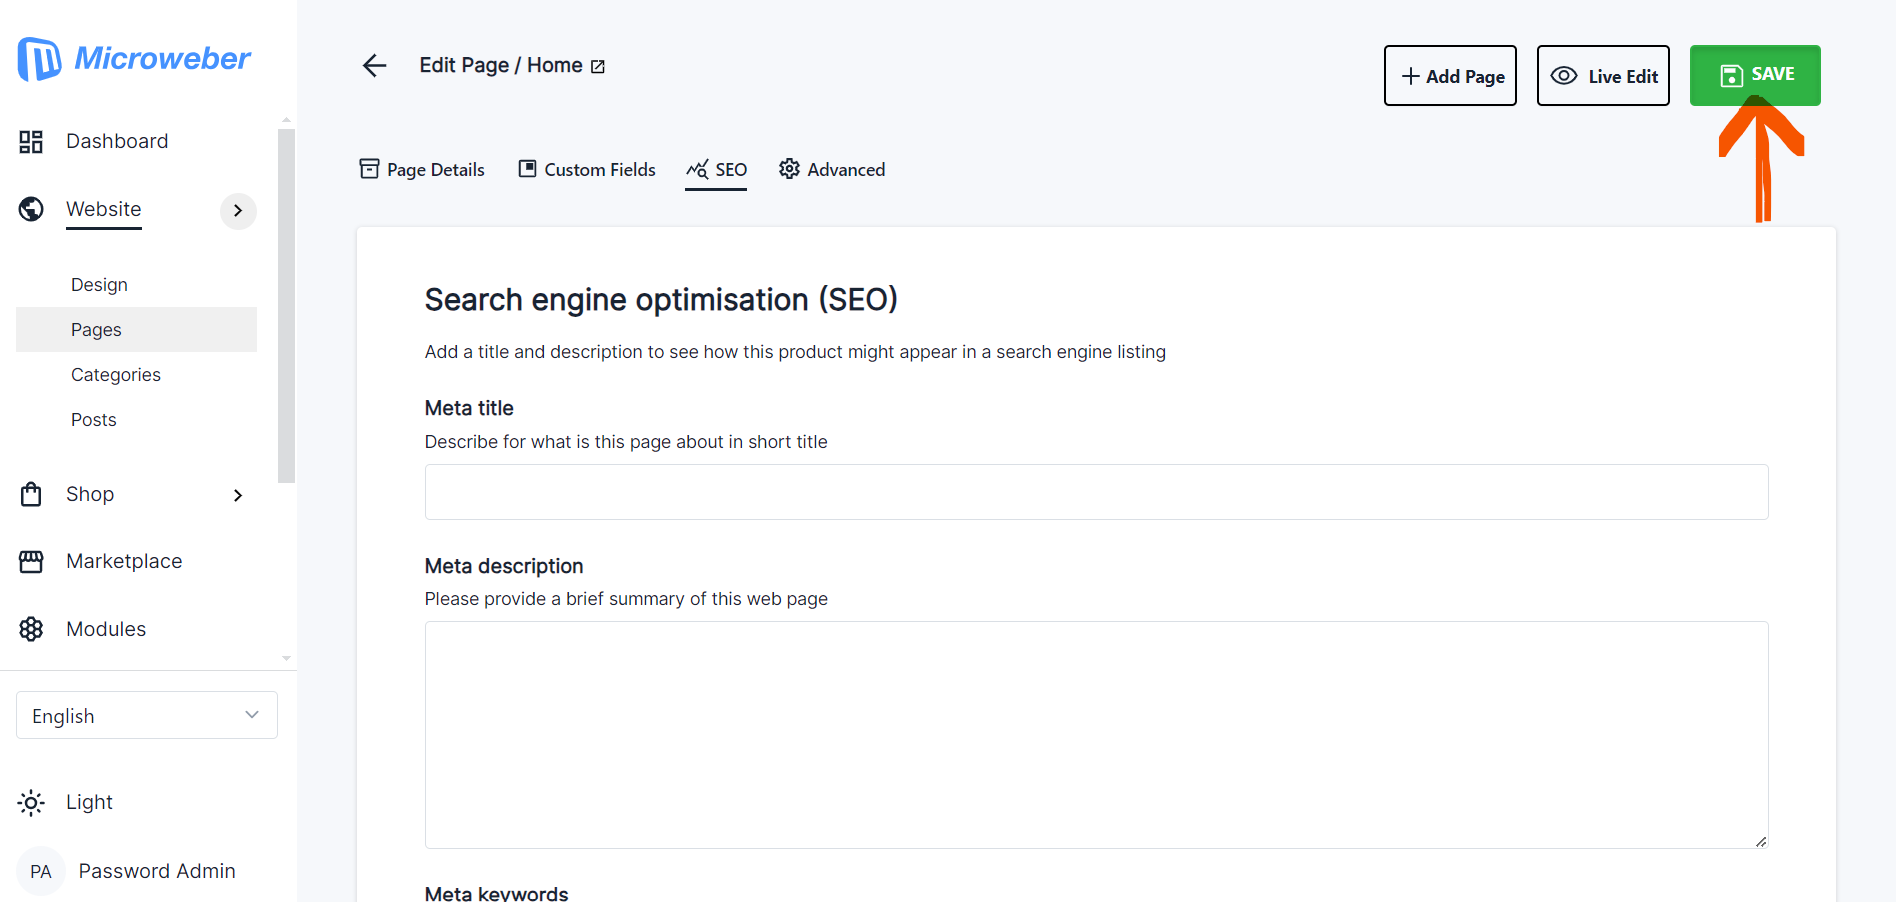Open Home page via external link icon
This screenshot has height=902, width=1896.
[x=598, y=67]
